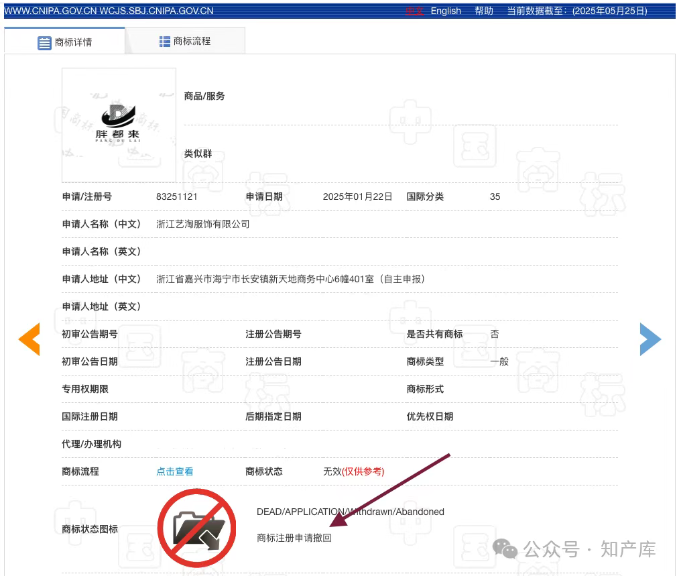Click the withdrawn status folder icon

(x=197, y=525)
